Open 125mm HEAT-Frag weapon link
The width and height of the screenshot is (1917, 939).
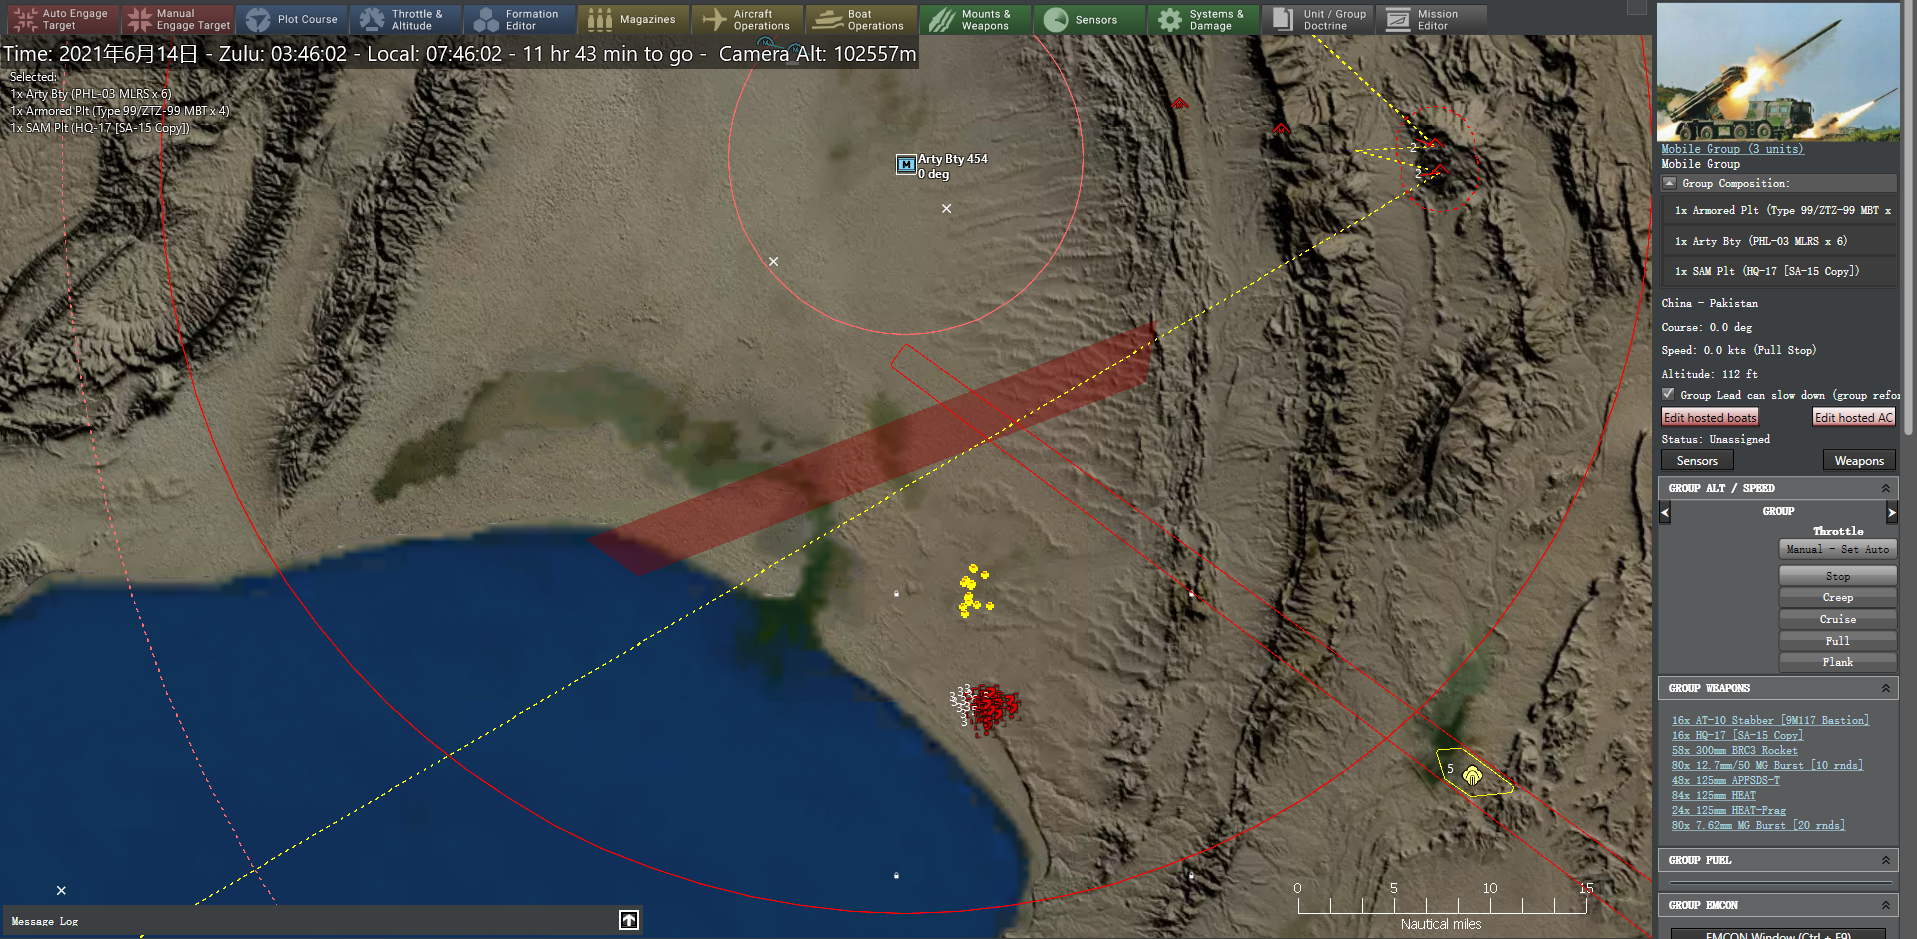coord(1728,810)
